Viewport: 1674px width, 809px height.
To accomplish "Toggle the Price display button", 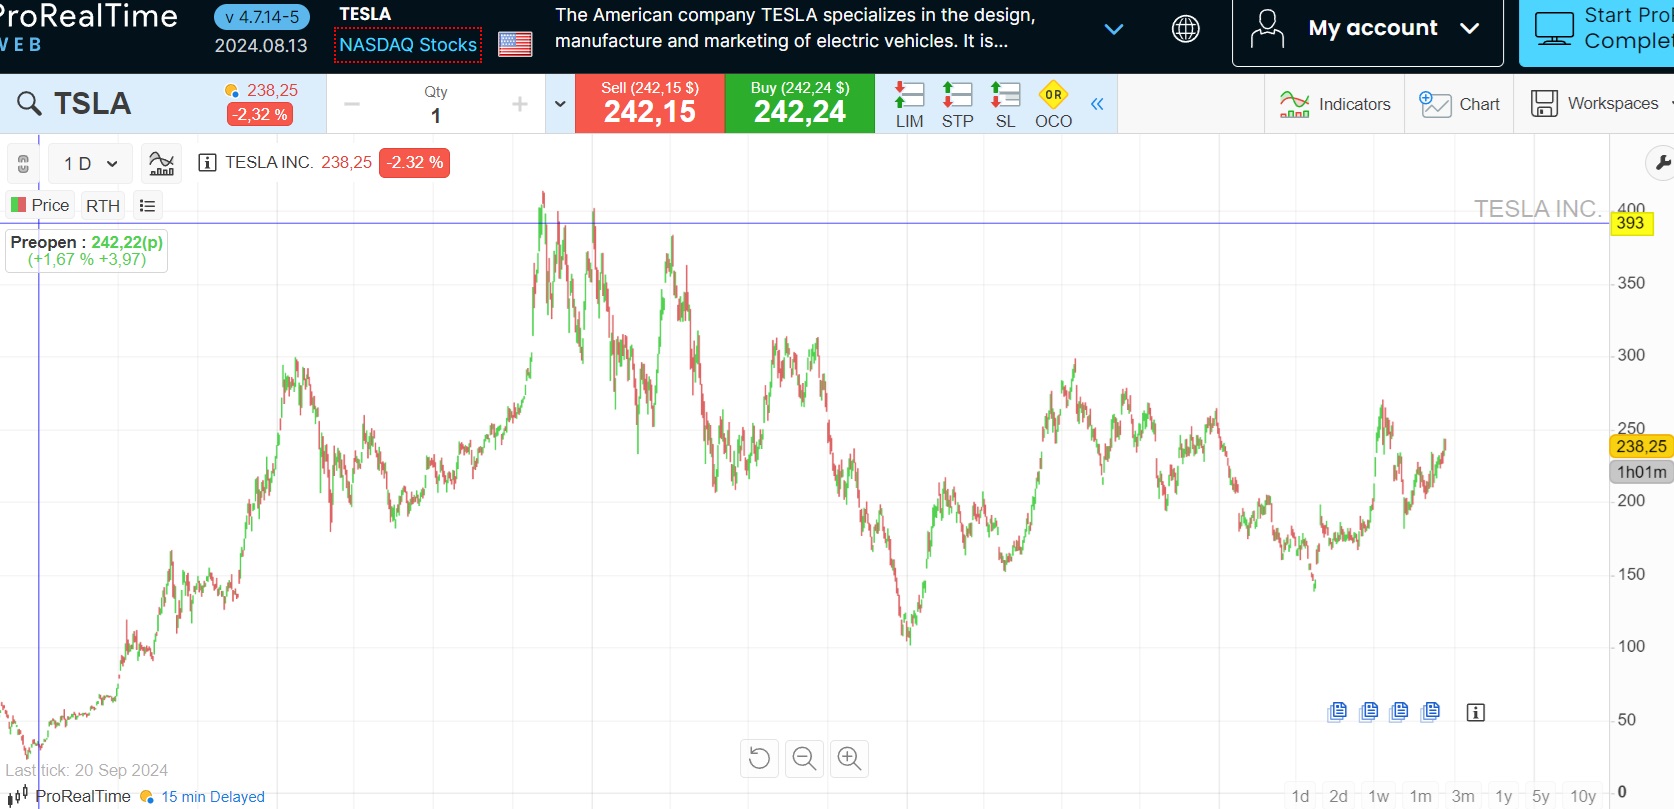I will (x=40, y=205).
